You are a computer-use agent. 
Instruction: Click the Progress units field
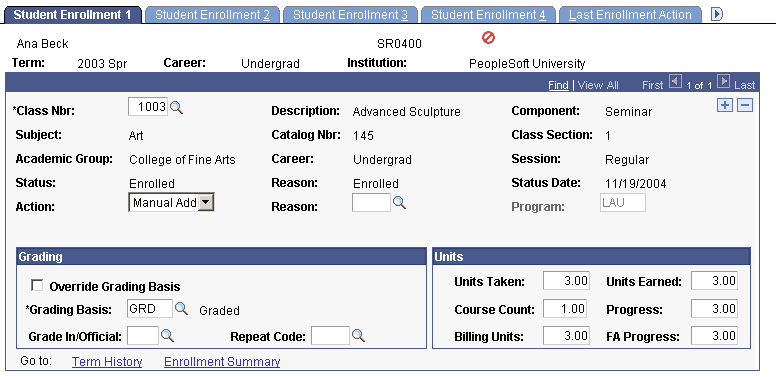[714, 308]
